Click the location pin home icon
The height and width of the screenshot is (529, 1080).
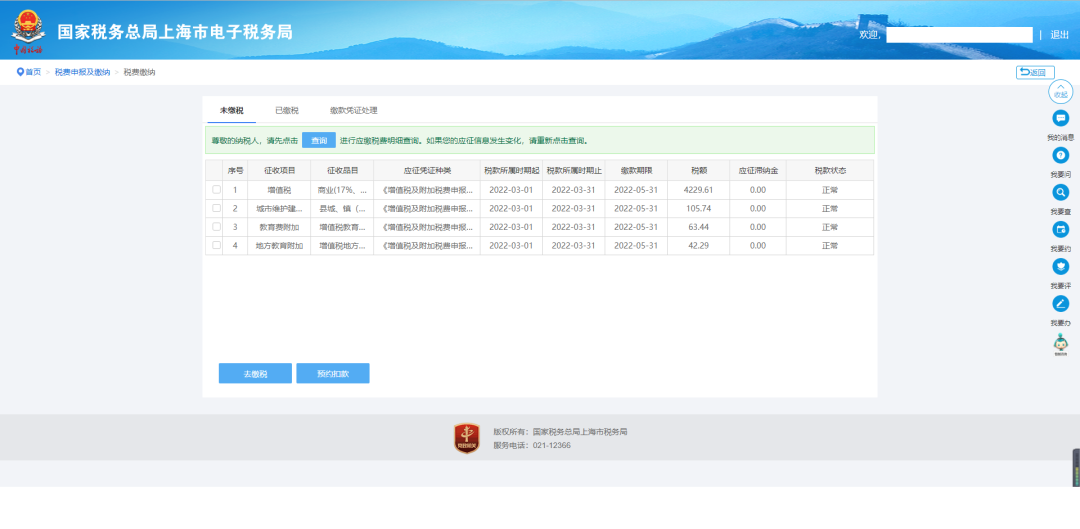click(20, 72)
